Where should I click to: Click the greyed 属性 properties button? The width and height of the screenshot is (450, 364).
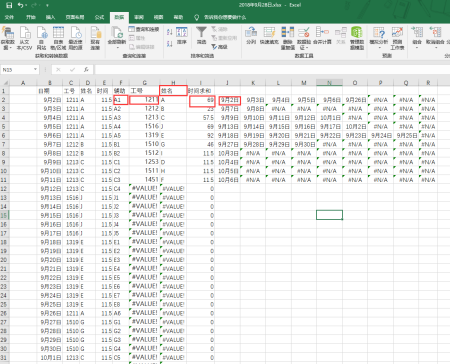click(x=137, y=38)
